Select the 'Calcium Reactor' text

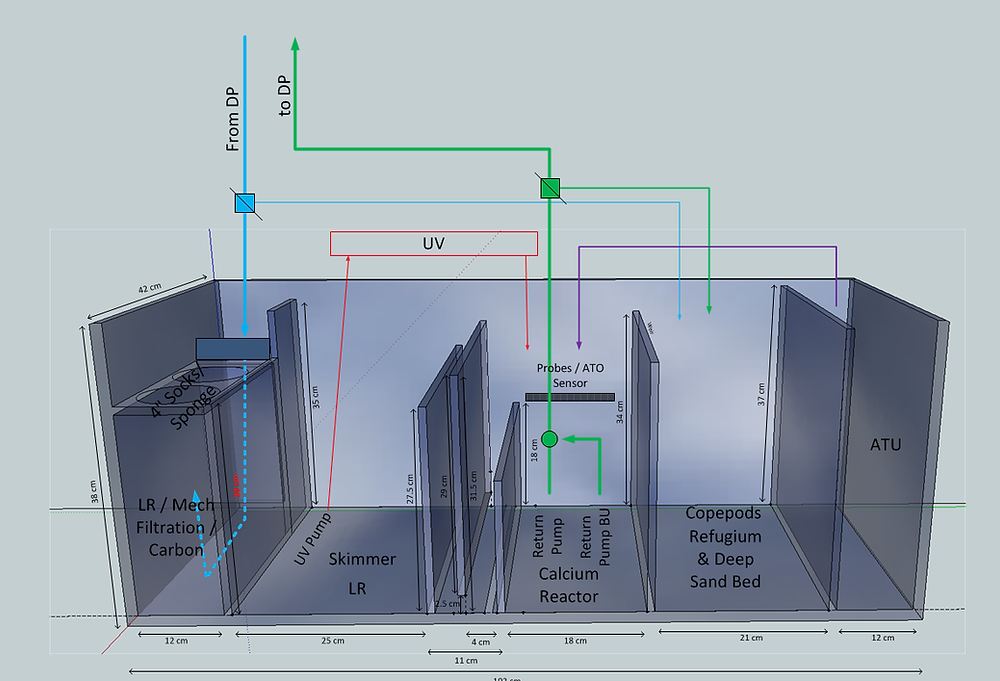(x=568, y=585)
